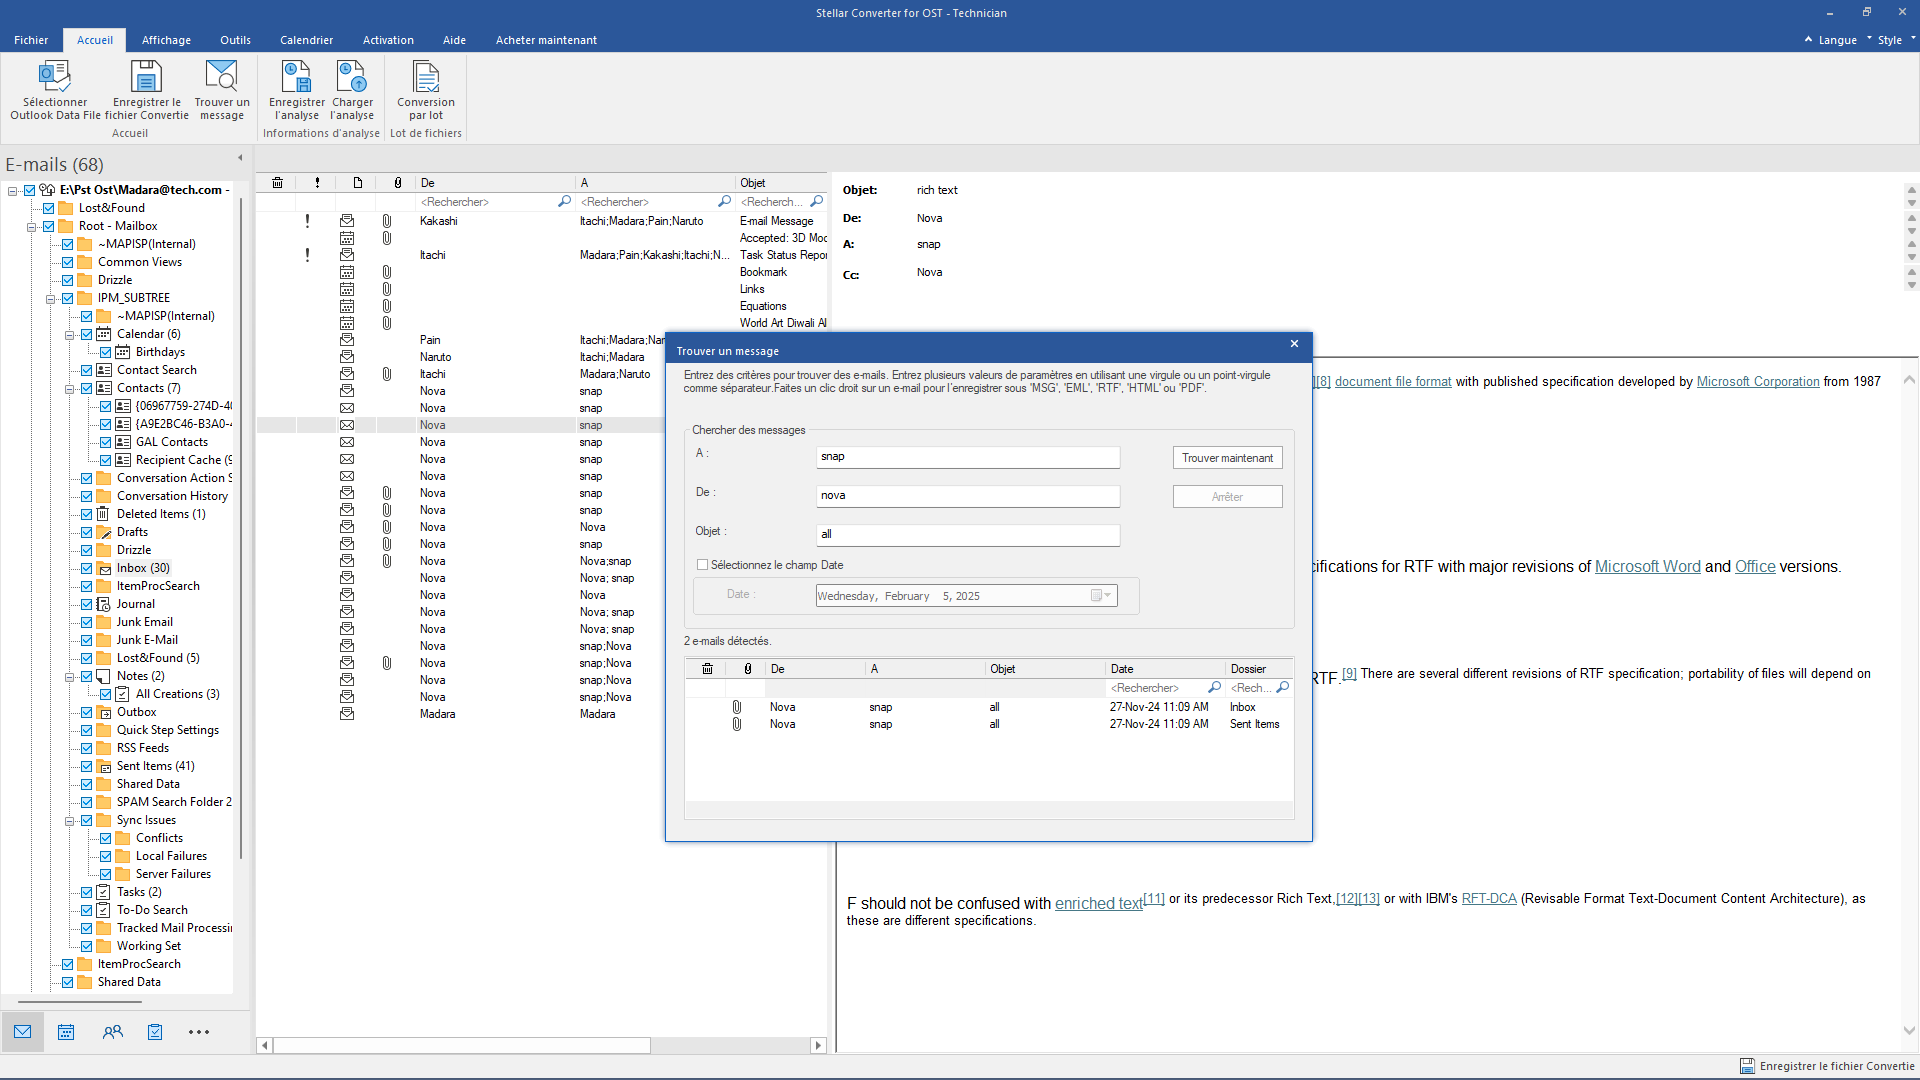Collapse Contacts (7) tree node
The width and height of the screenshot is (1920, 1080).
click(x=69, y=388)
